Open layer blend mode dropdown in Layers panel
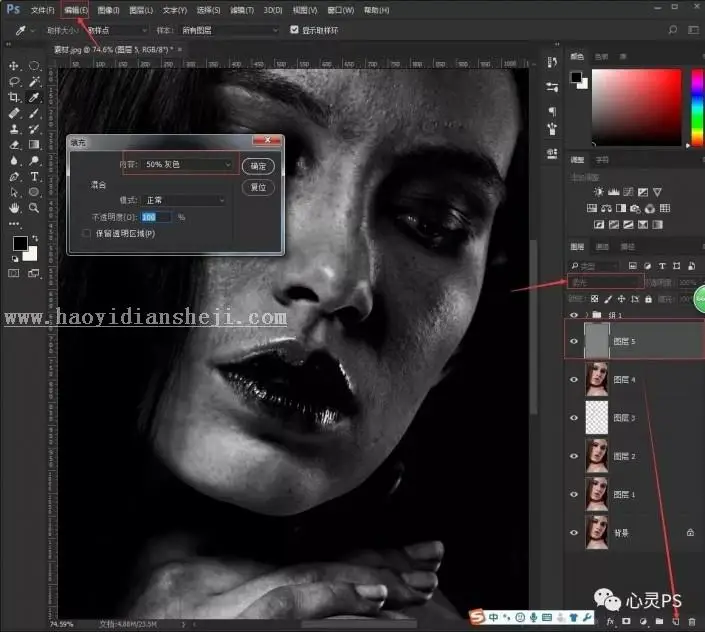705x632 pixels. (x=605, y=282)
